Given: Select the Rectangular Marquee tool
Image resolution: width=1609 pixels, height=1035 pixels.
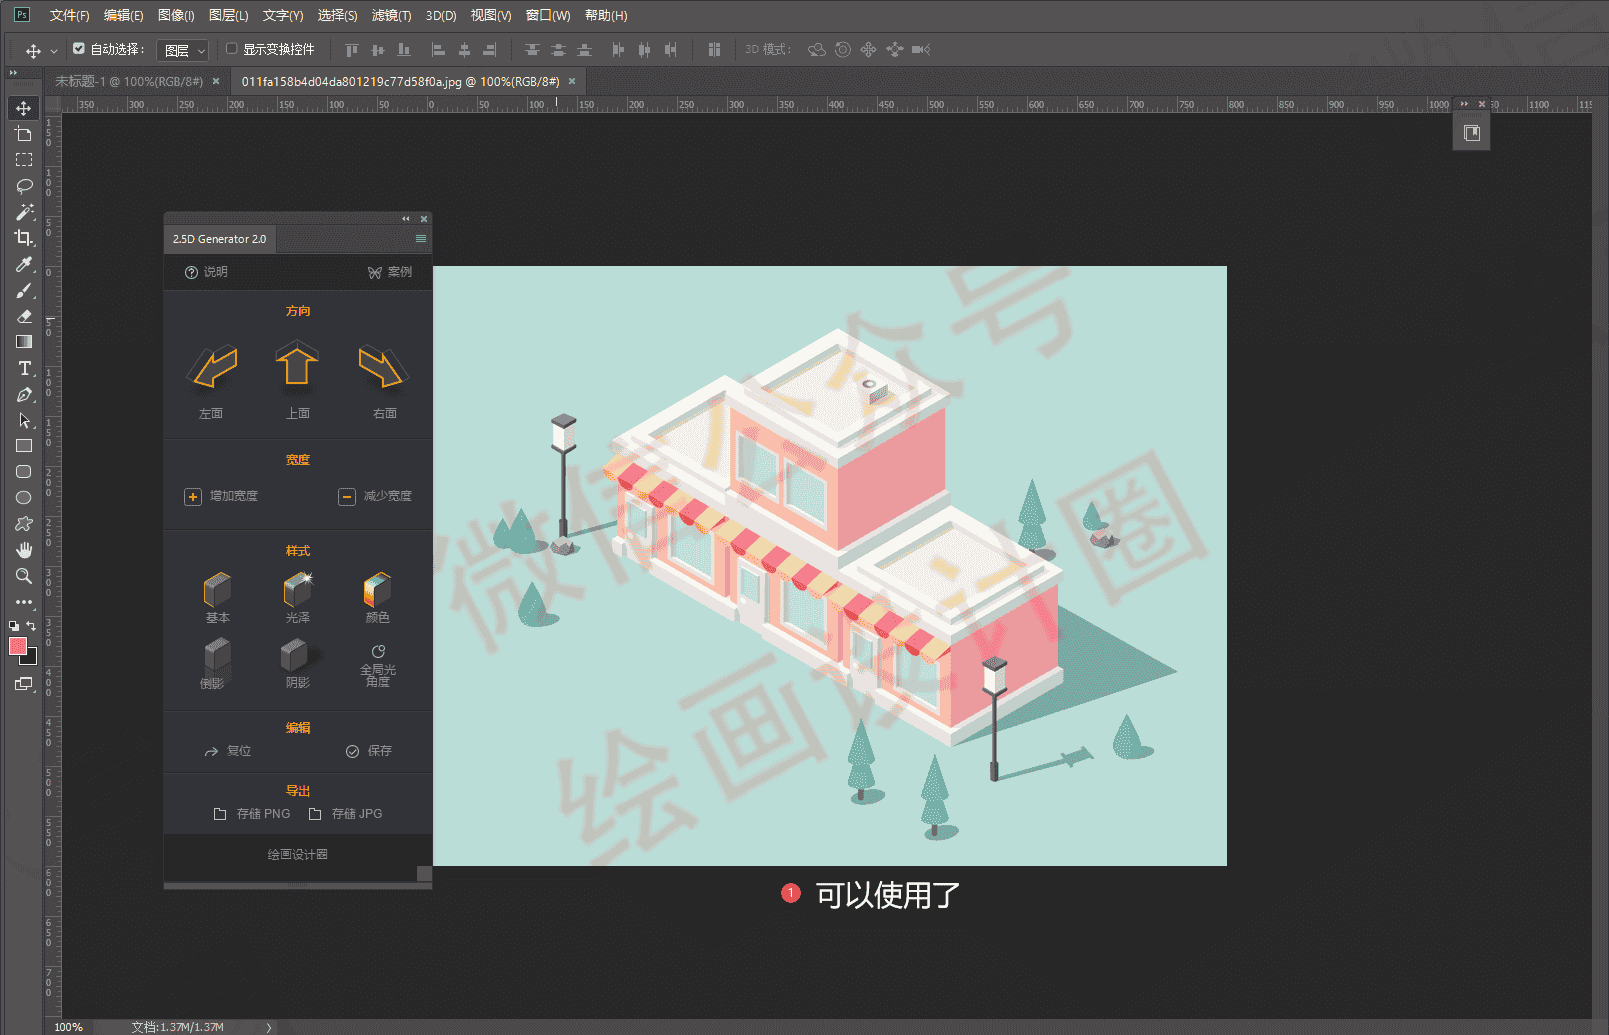Looking at the screenshot, I should [x=24, y=160].
